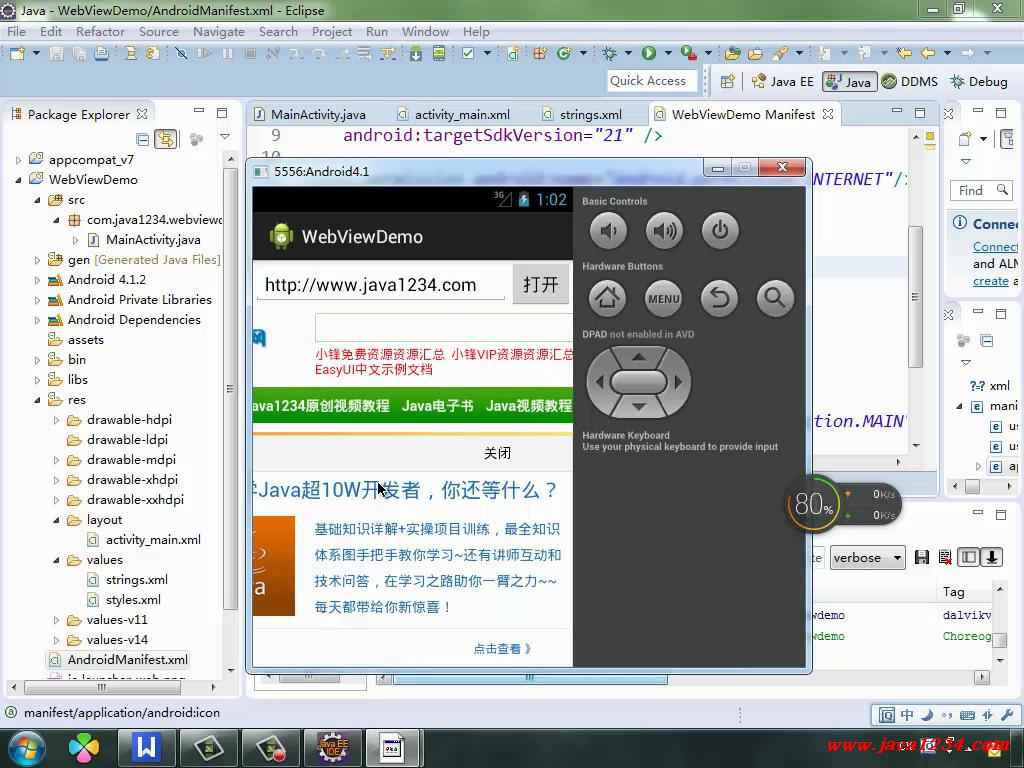Switch to the Java perspective
Viewport: 1024px width, 768px height.
[848, 82]
